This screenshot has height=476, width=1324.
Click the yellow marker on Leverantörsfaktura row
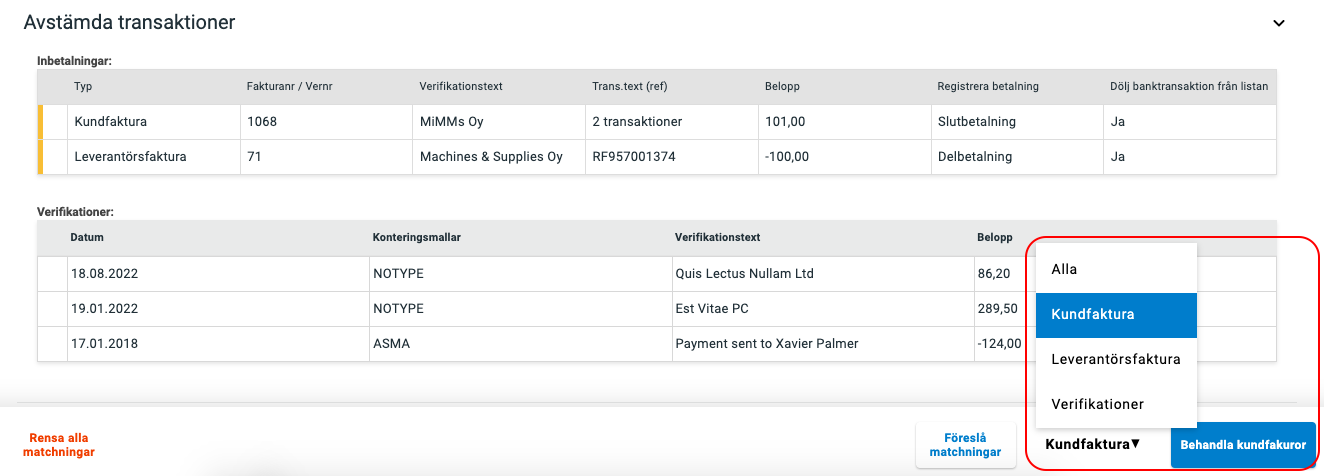(41, 157)
